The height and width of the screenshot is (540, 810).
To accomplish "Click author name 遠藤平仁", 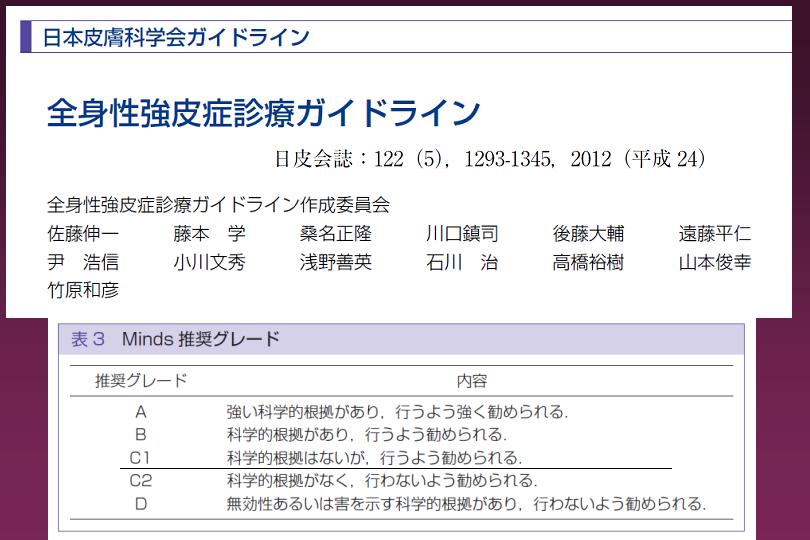I will click(x=715, y=234).
